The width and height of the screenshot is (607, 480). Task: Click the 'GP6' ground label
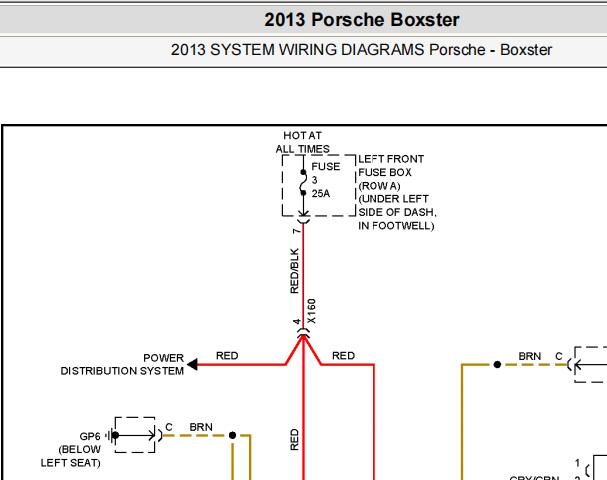pyautogui.click(x=90, y=436)
